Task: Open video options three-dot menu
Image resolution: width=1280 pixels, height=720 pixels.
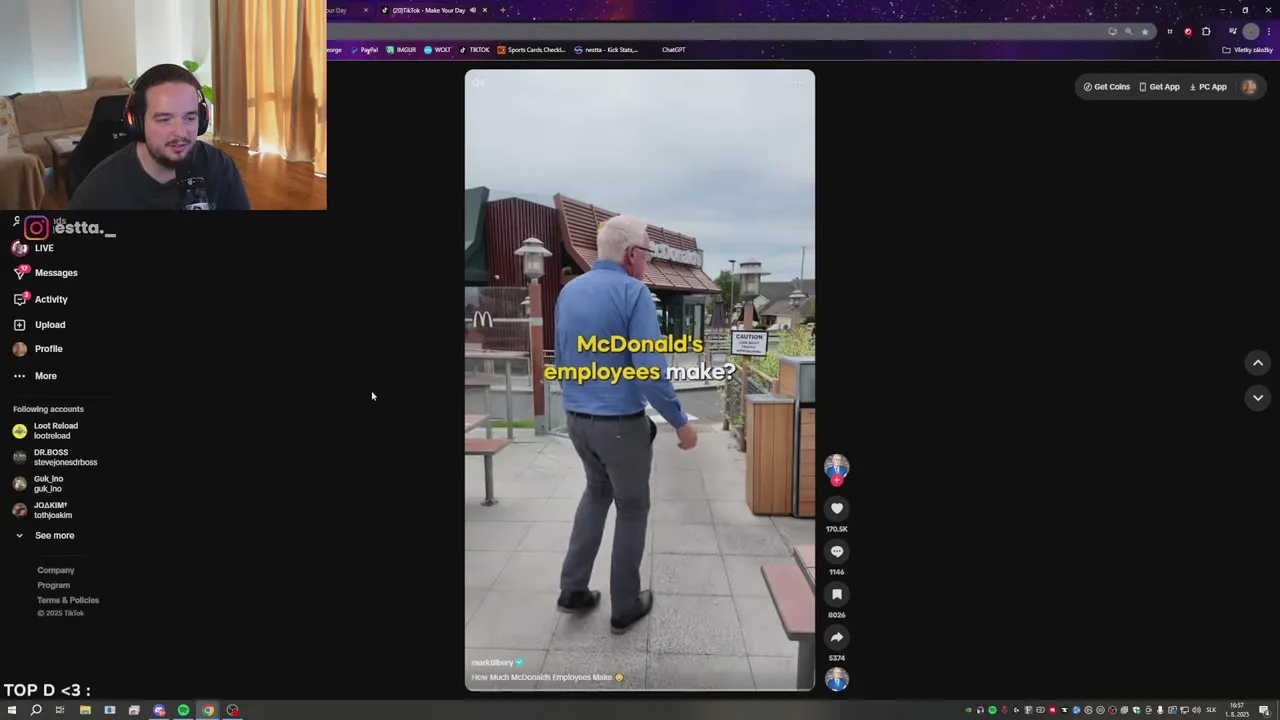Action: pos(799,82)
